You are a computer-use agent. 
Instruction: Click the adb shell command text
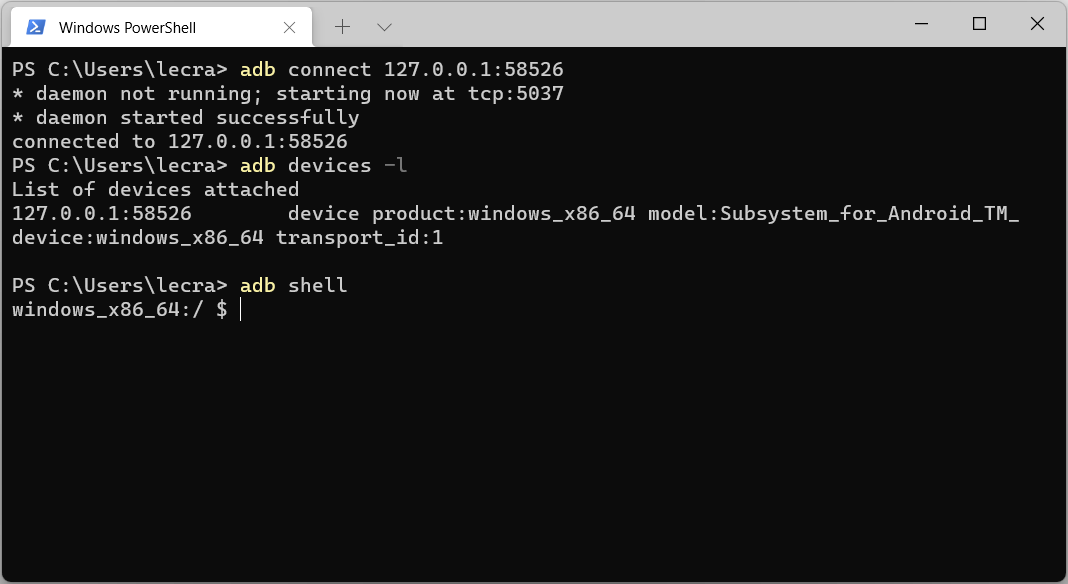coord(294,286)
